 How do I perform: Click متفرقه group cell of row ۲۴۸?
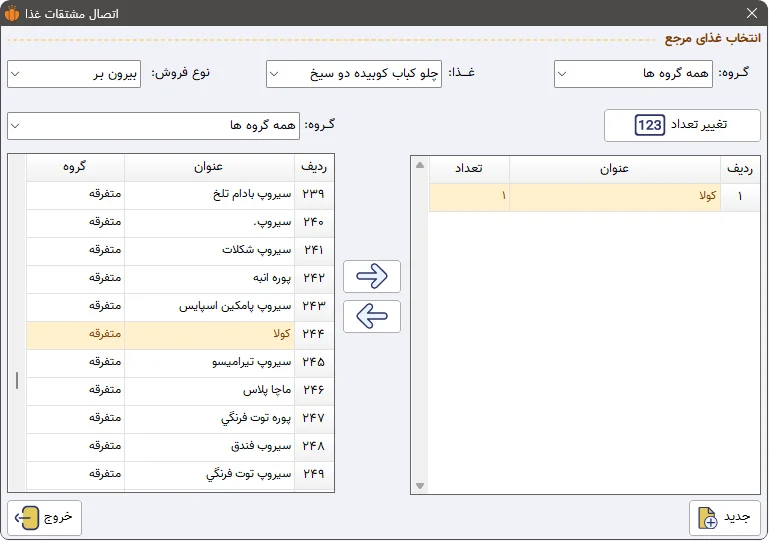tap(75, 446)
